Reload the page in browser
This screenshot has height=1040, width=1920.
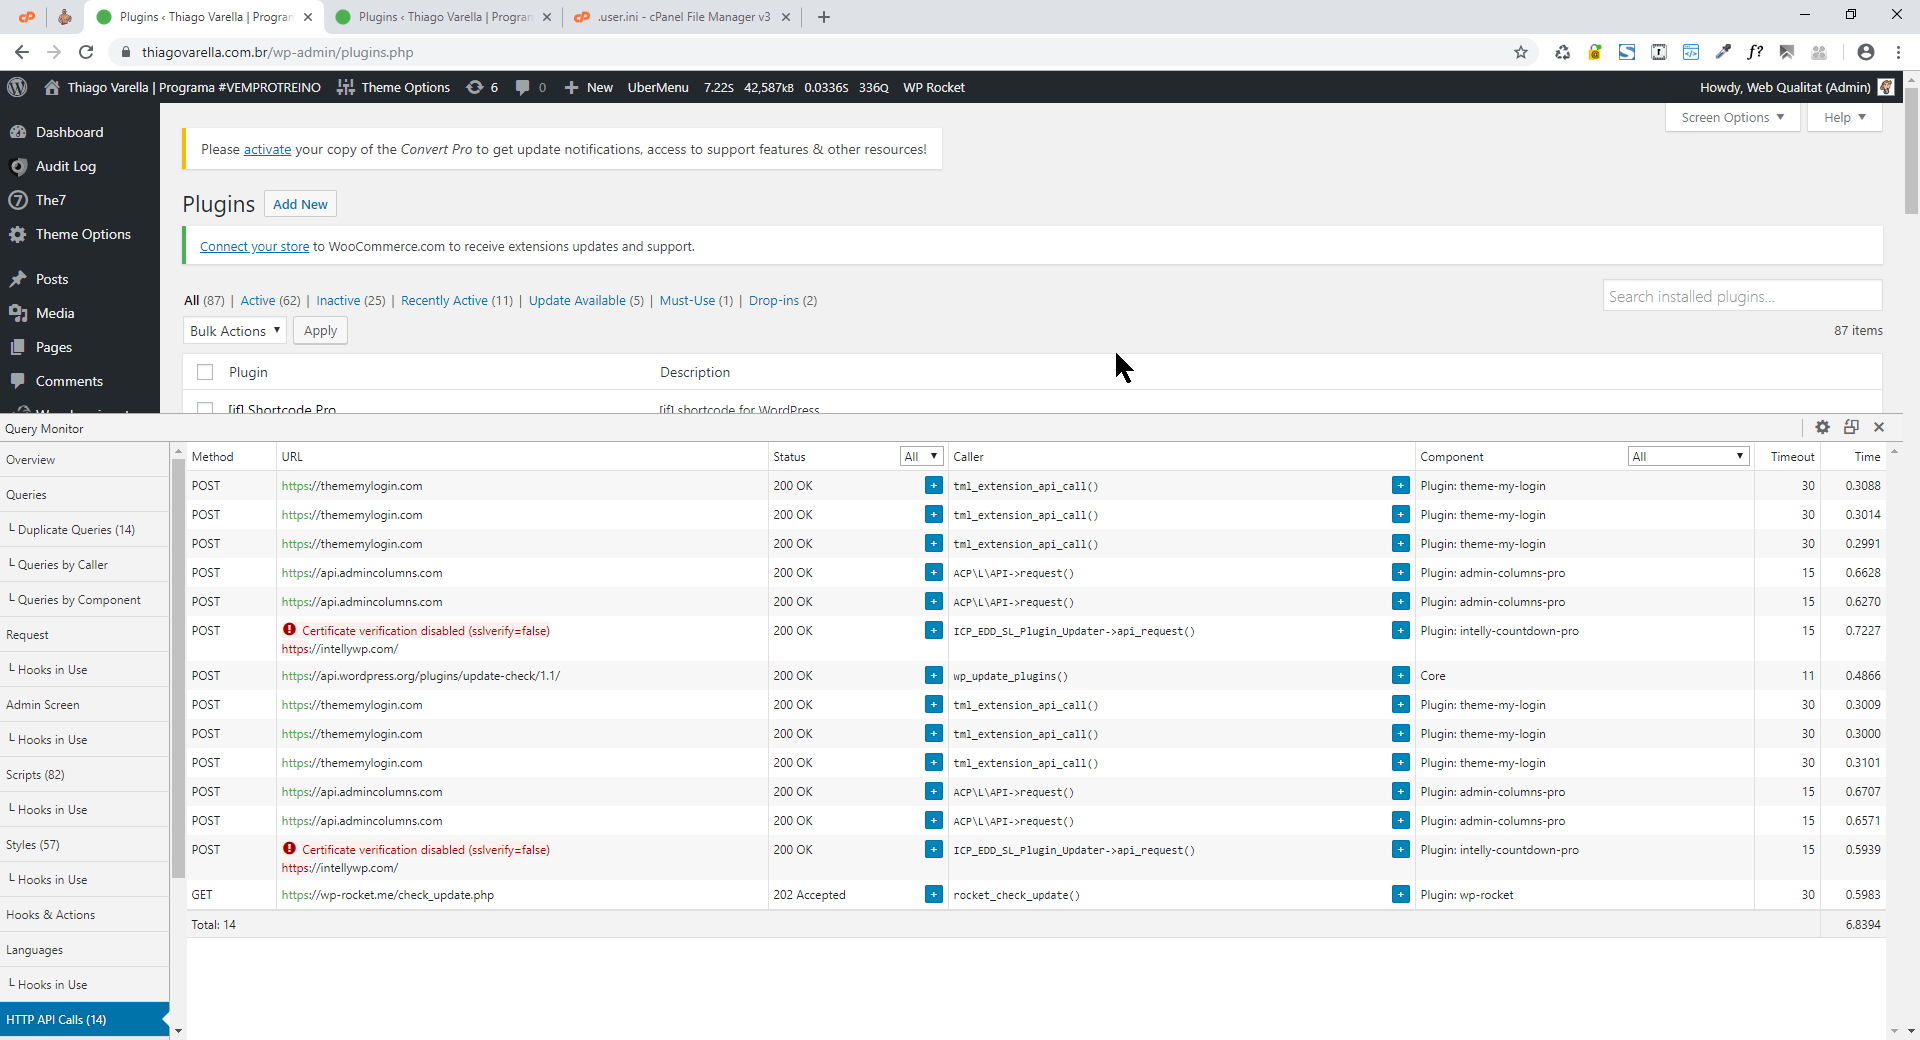86,52
